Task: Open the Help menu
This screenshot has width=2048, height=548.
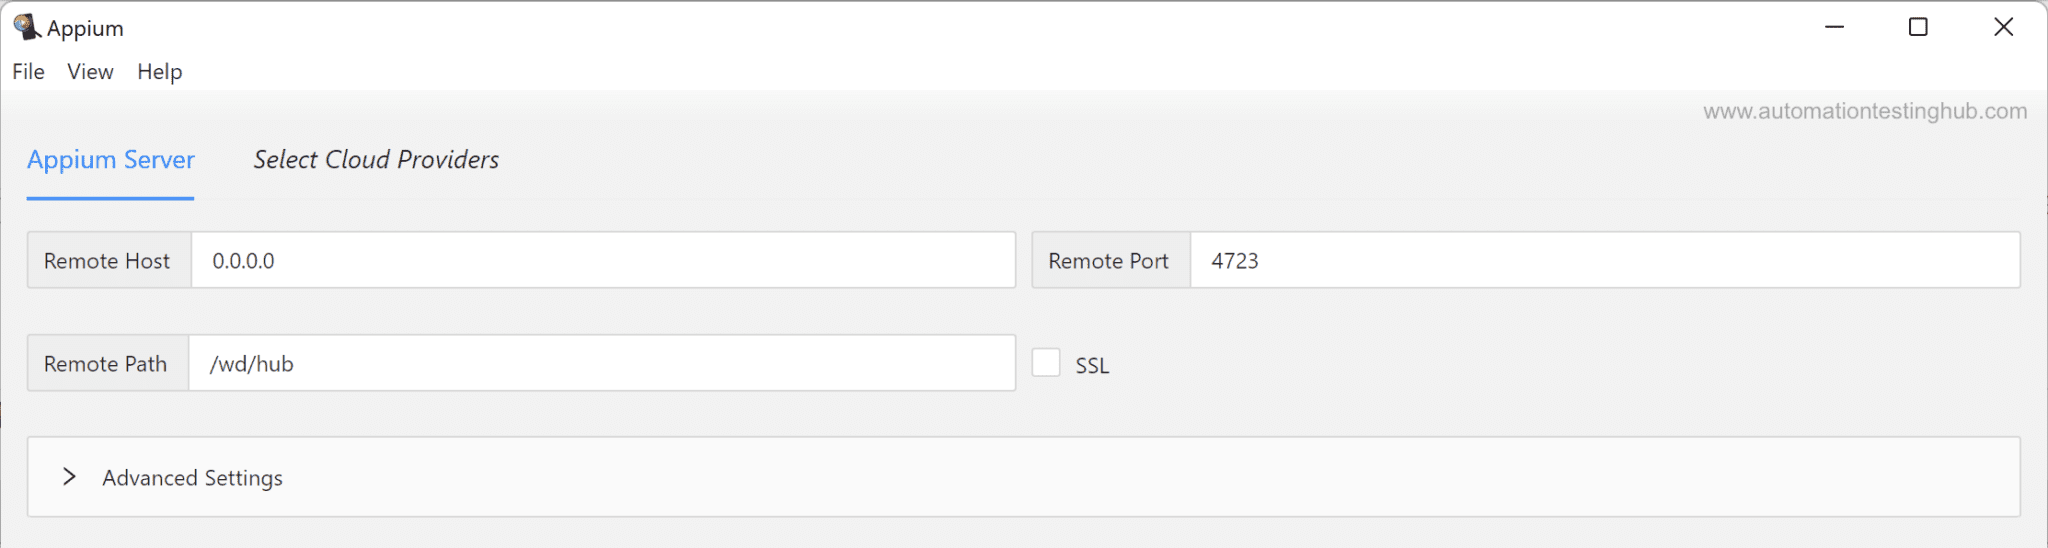Action: point(160,72)
